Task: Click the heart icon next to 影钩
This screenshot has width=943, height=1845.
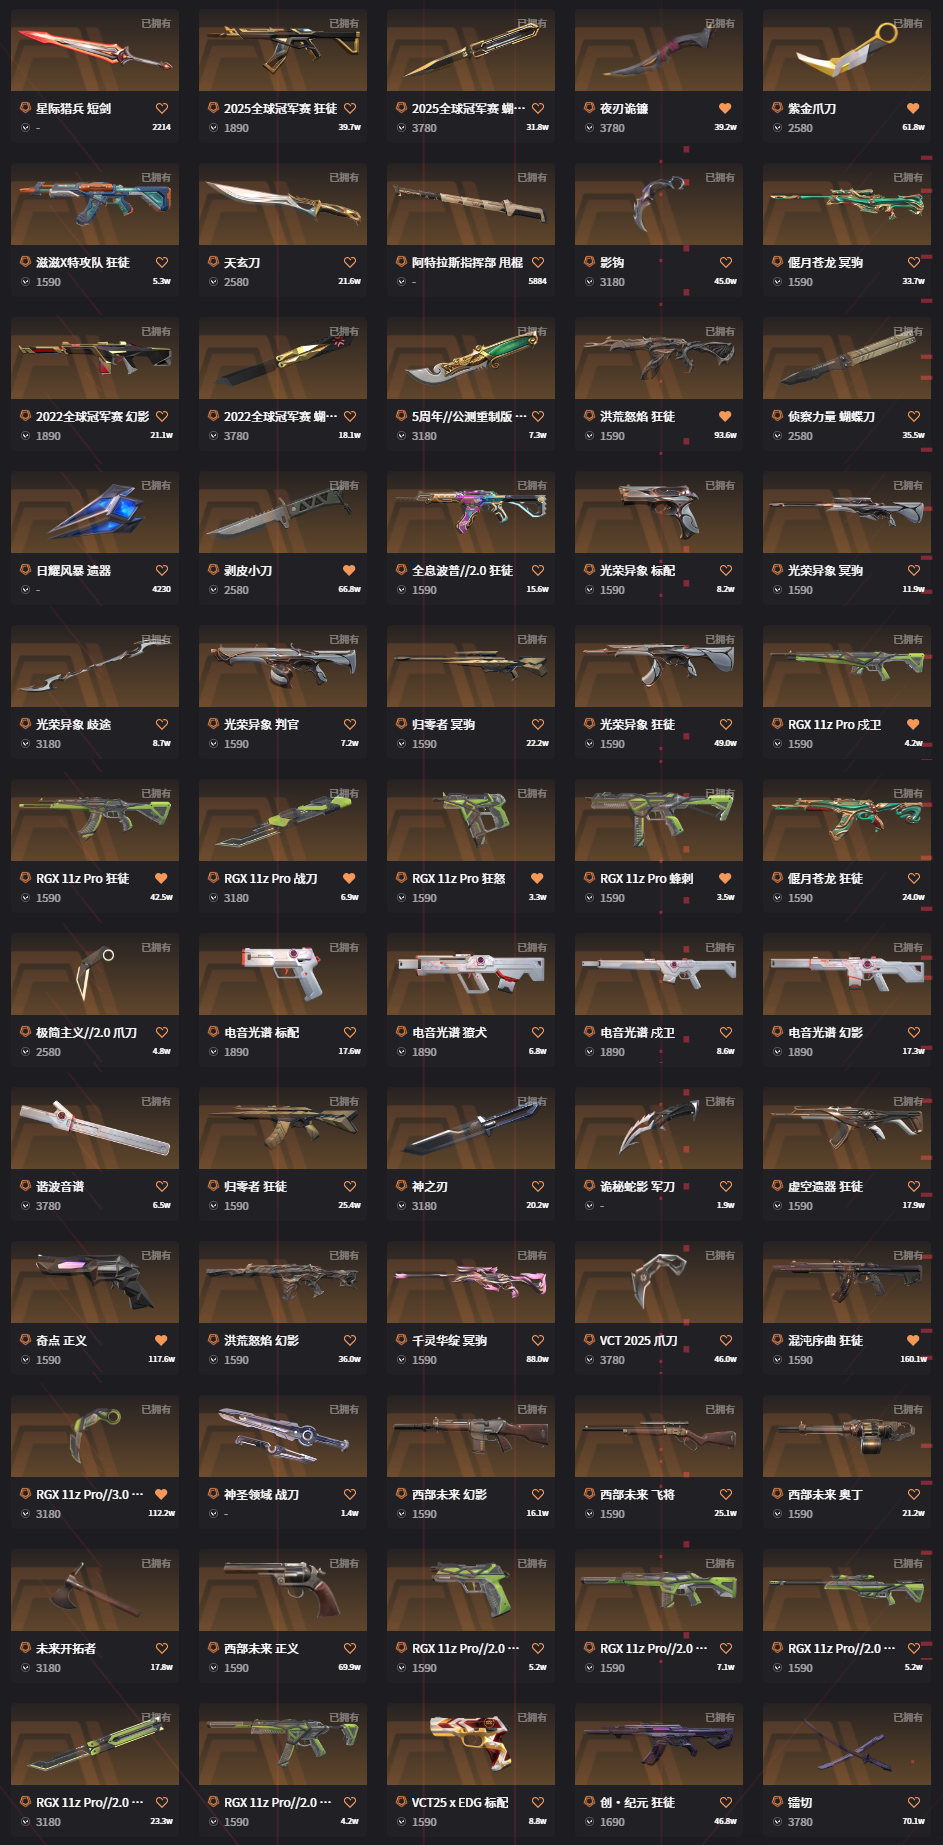Action: tap(726, 262)
